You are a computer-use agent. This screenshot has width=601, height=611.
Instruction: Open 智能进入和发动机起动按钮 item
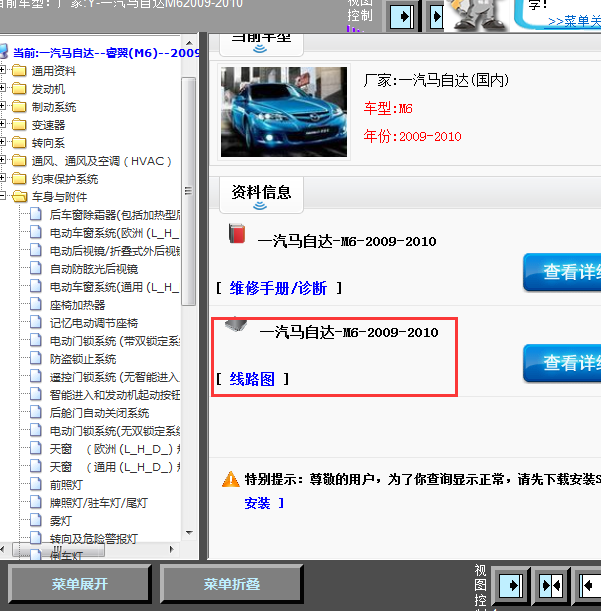click(115, 395)
